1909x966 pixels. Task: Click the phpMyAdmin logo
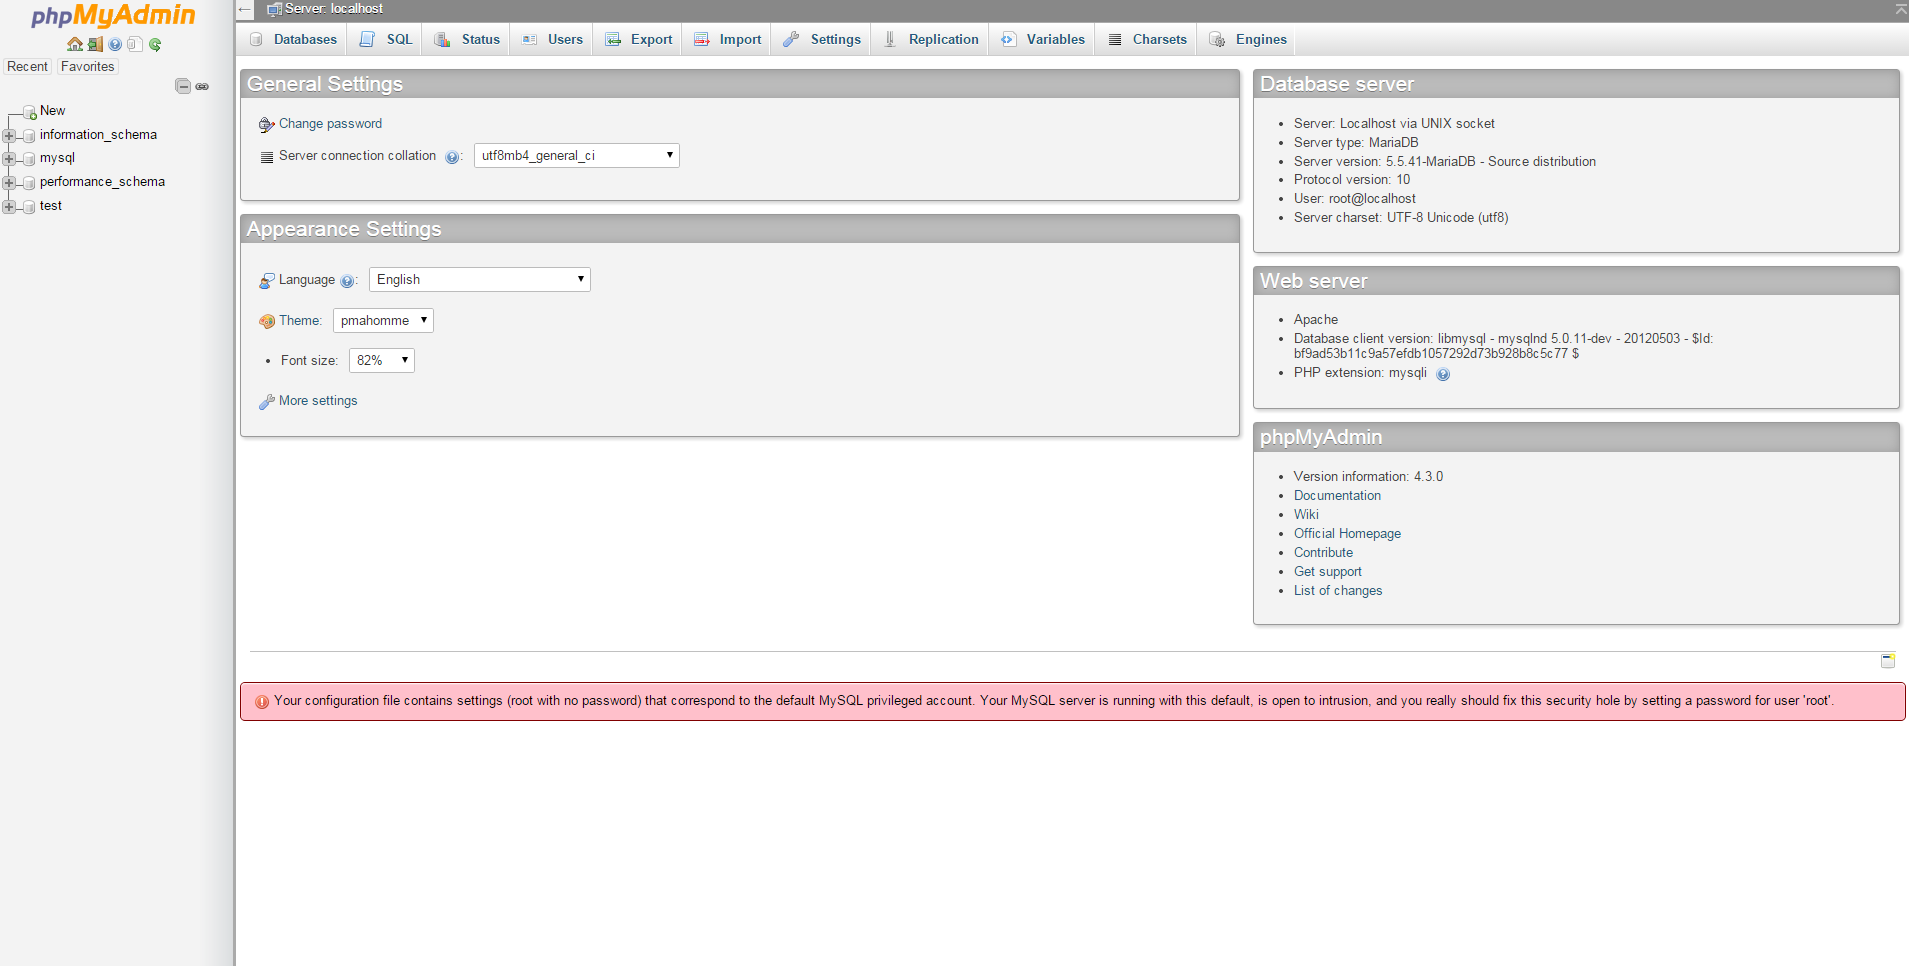pyautogui.click(x=113, y=16)
